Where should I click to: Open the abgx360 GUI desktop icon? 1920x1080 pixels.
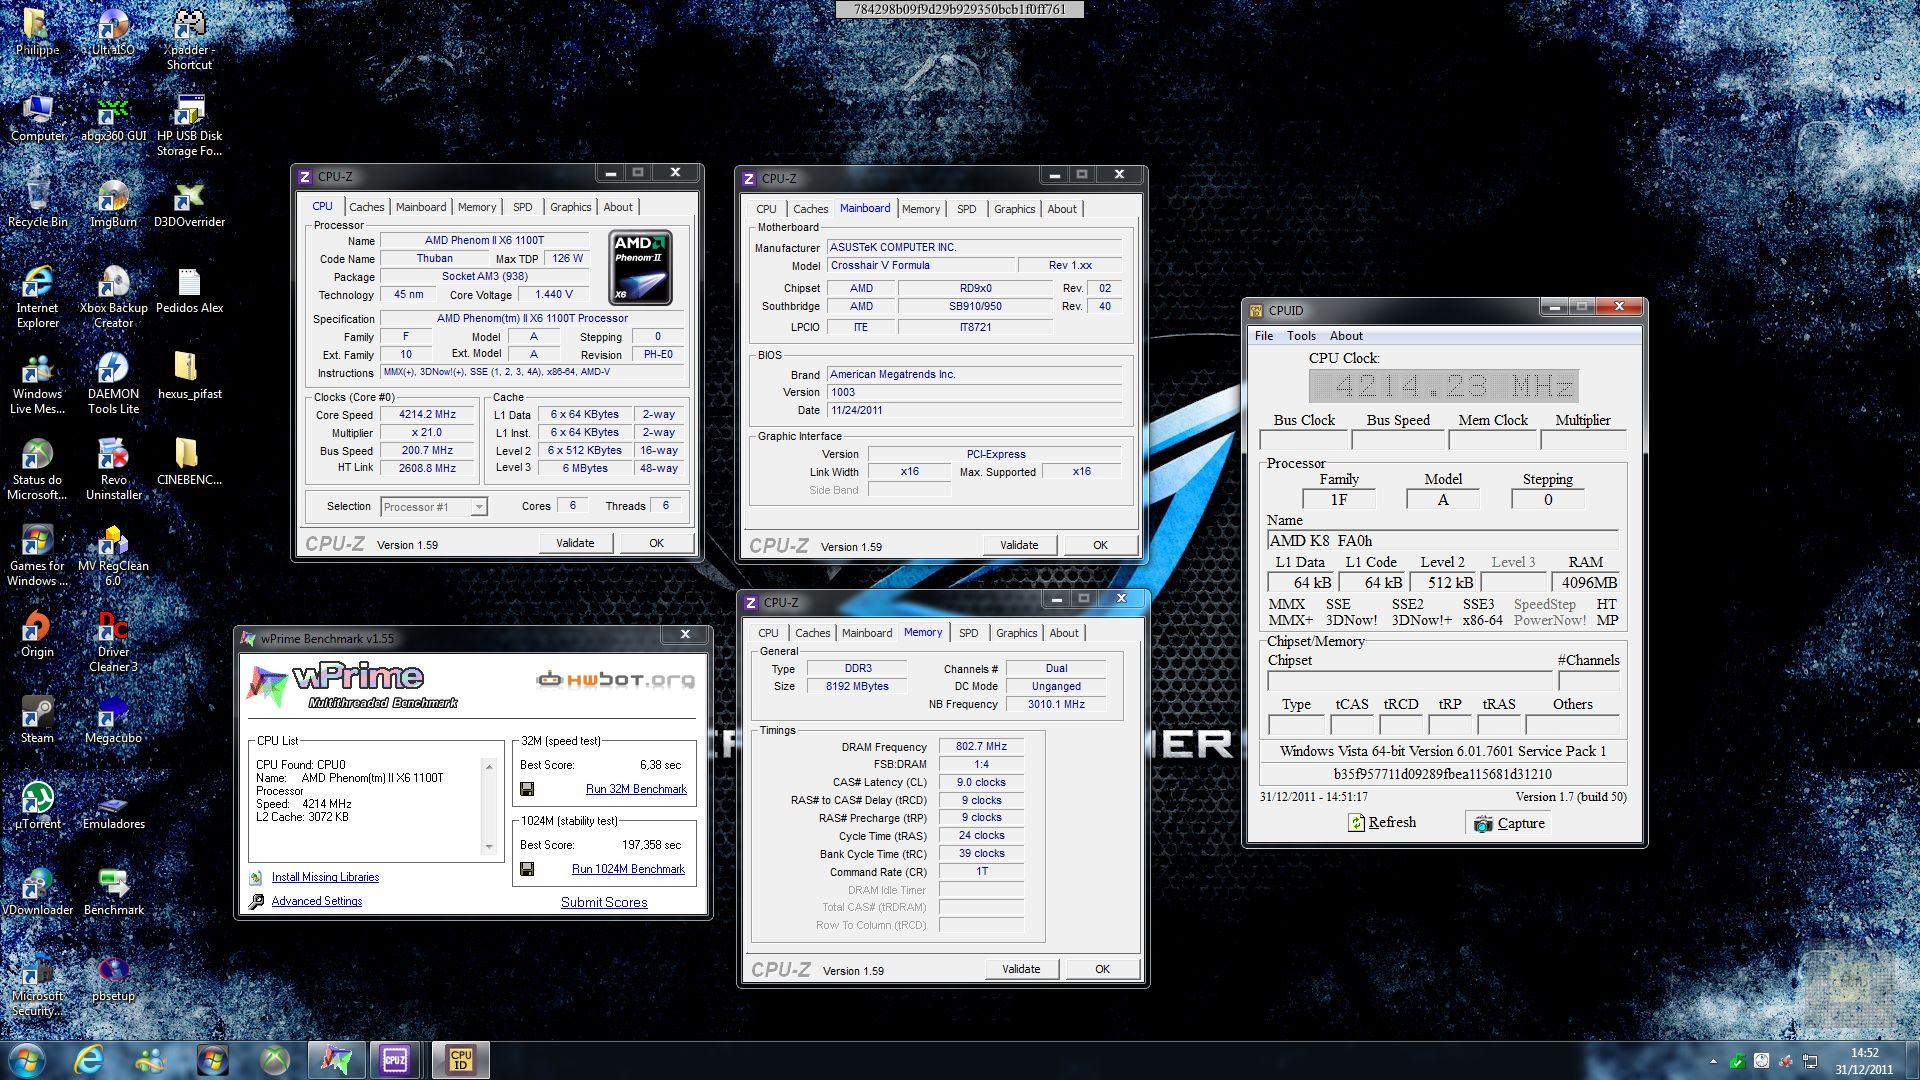[x=113, y=119]
